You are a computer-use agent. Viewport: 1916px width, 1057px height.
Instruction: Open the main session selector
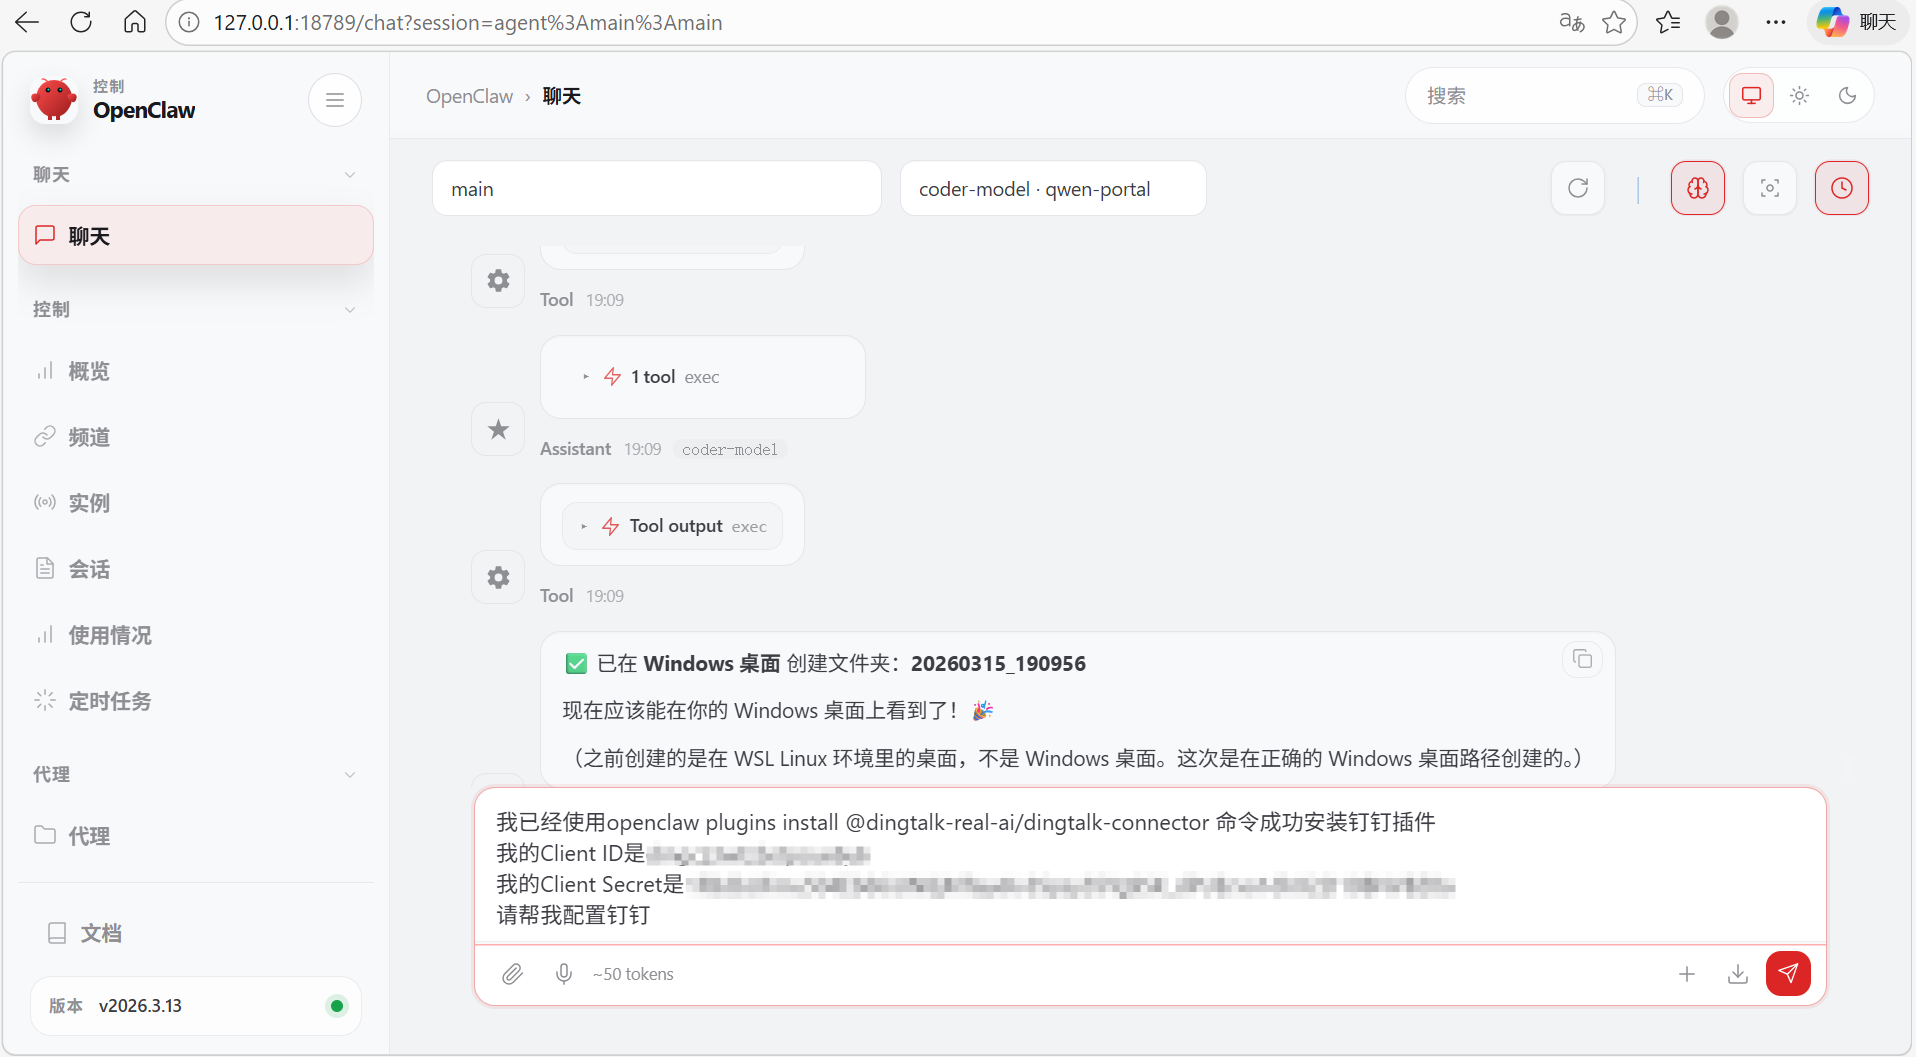click(657, 189)
